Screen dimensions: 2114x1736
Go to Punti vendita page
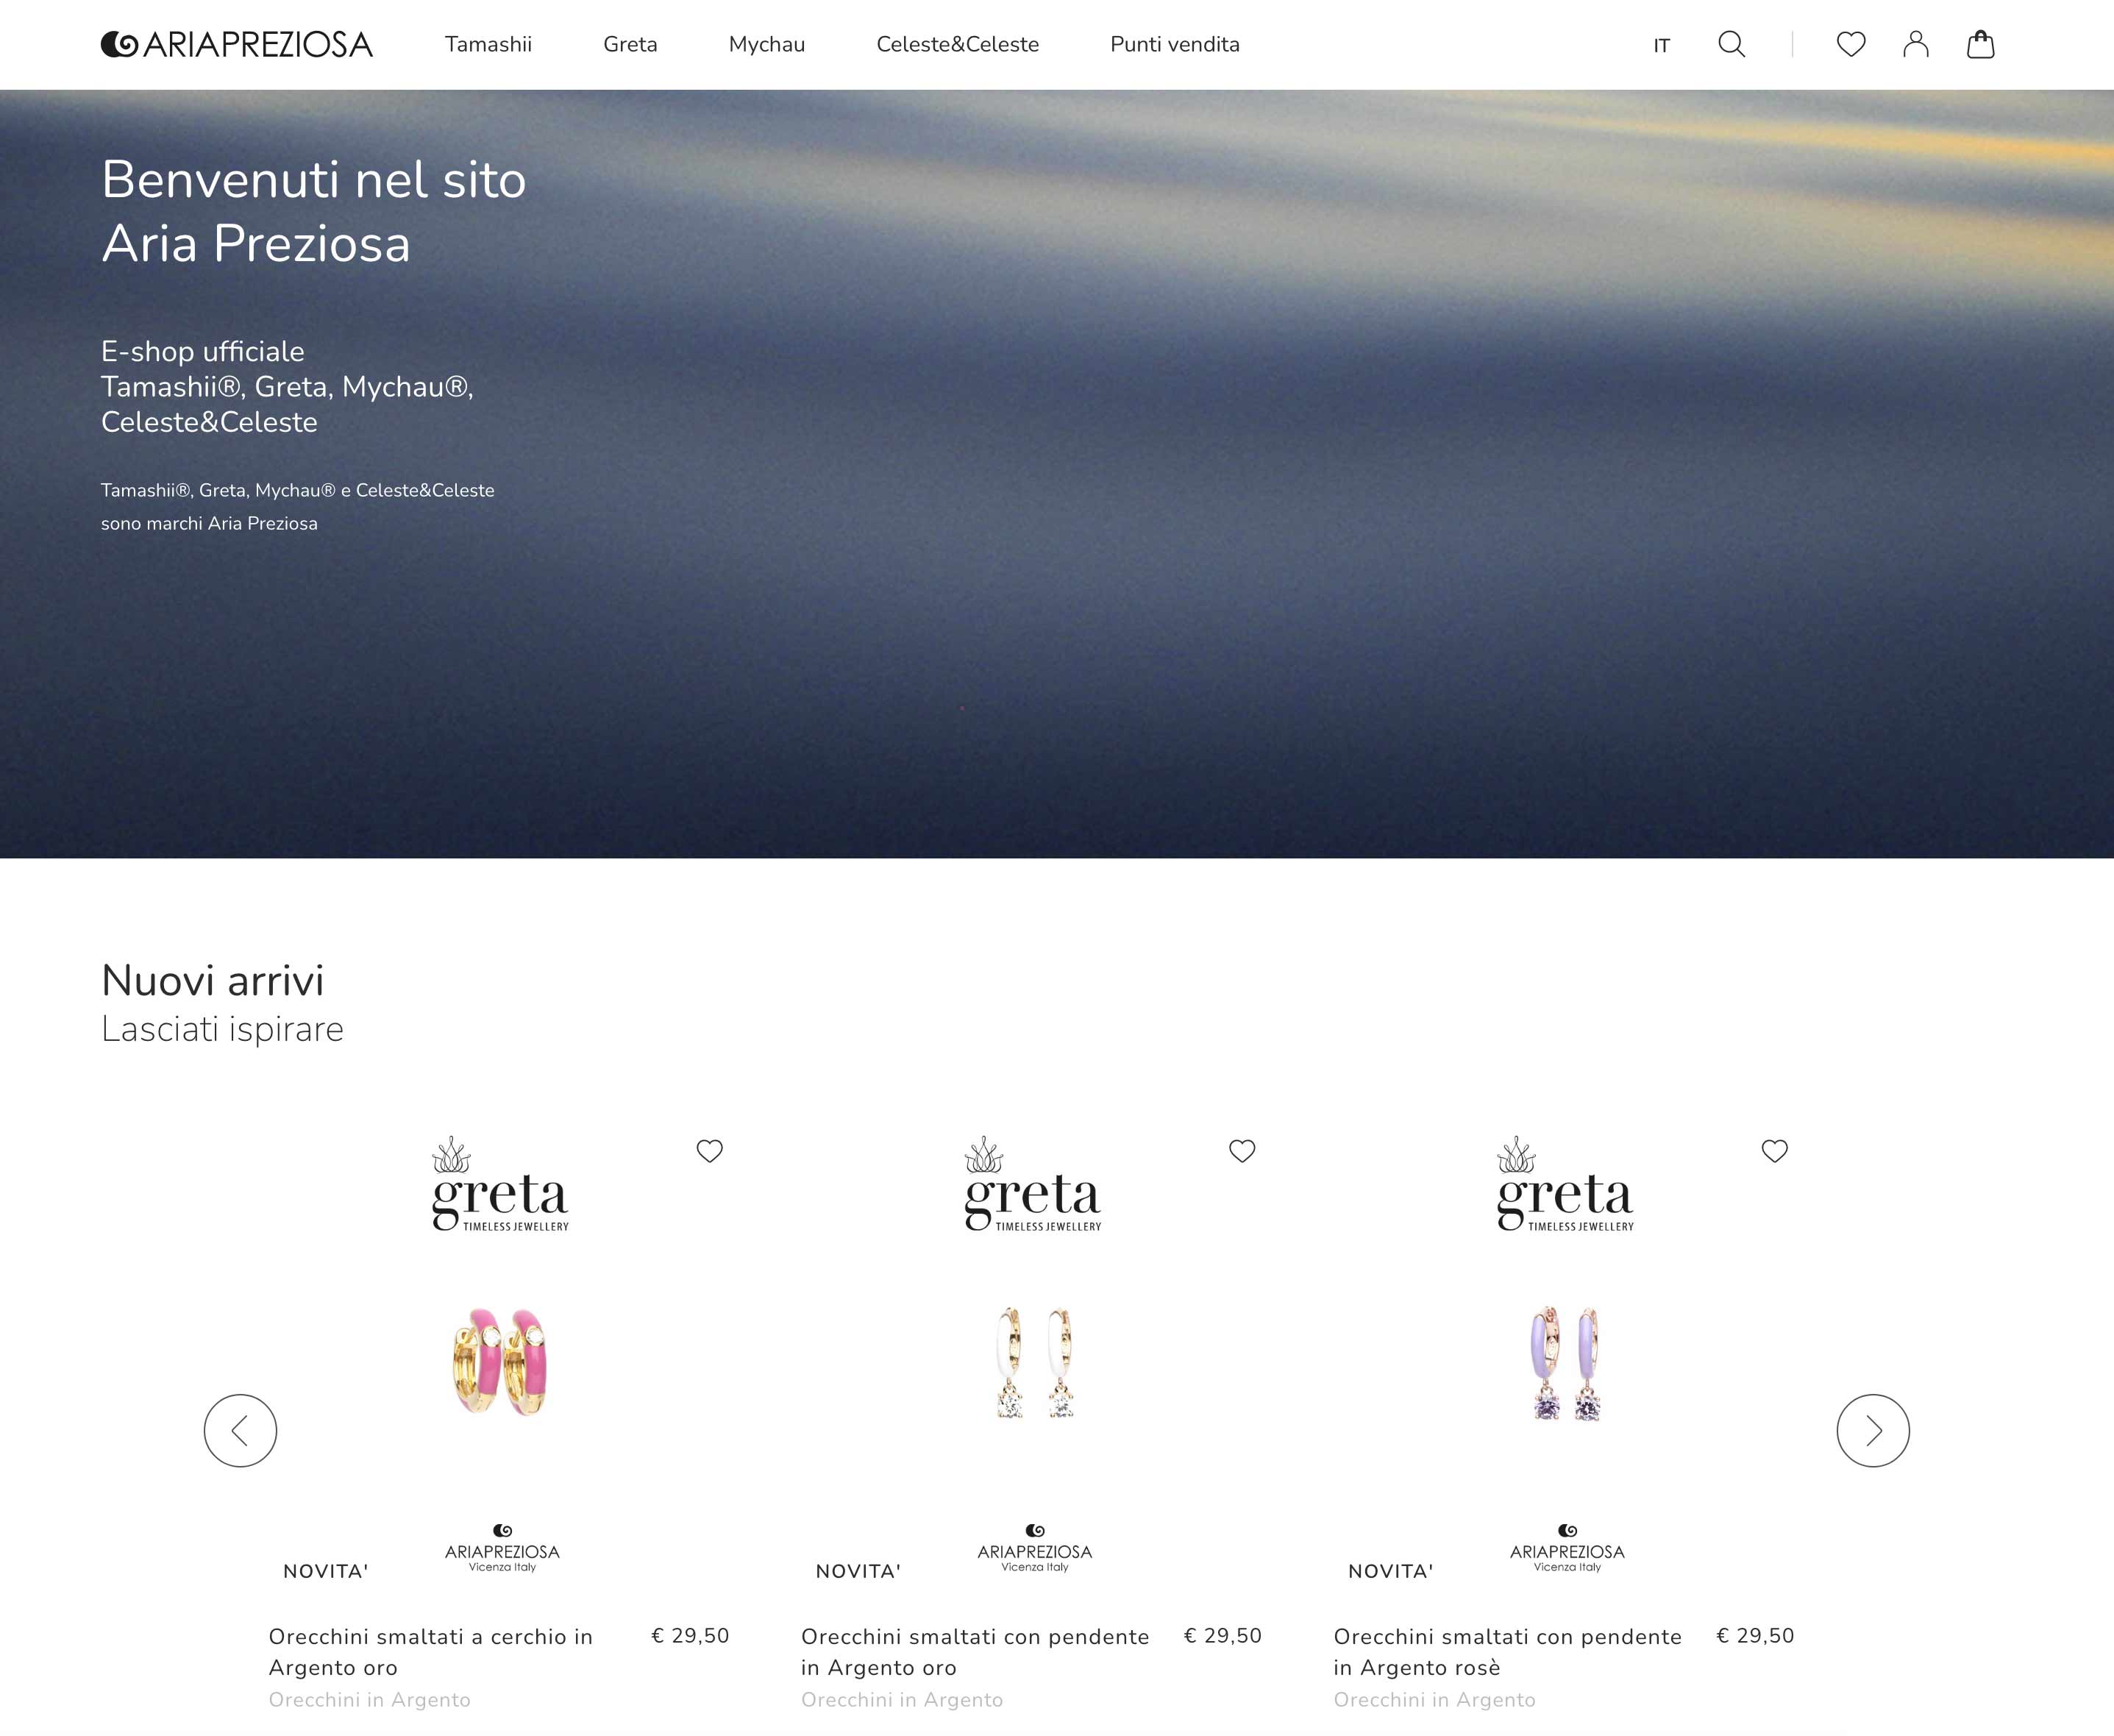tap(1175, 45)
